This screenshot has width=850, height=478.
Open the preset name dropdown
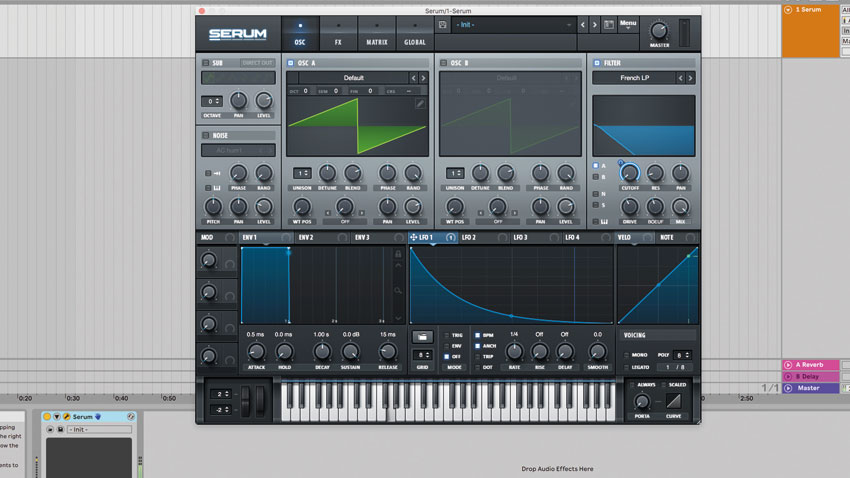tap(514, 25)
